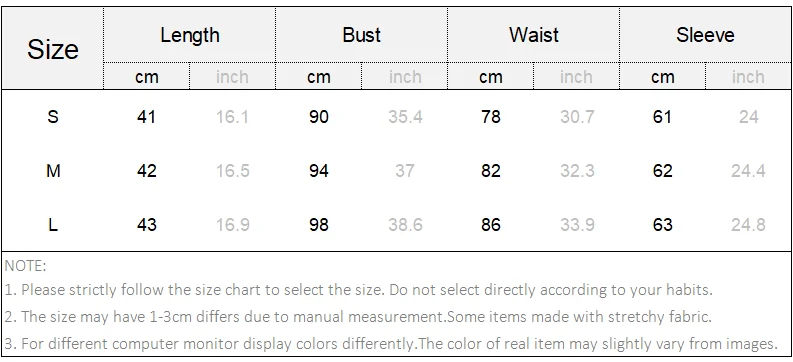Click Sleeve value 61 cm for S
The image size is (793, 362).
pos(663,117)
